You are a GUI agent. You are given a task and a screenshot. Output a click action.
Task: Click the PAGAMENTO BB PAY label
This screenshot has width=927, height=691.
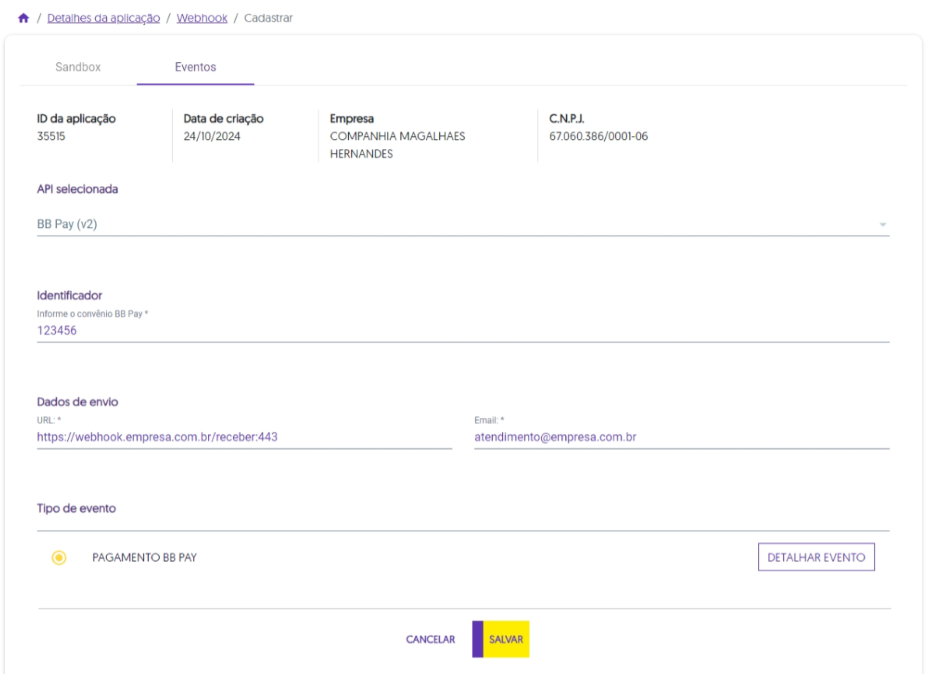pos(144,557)
